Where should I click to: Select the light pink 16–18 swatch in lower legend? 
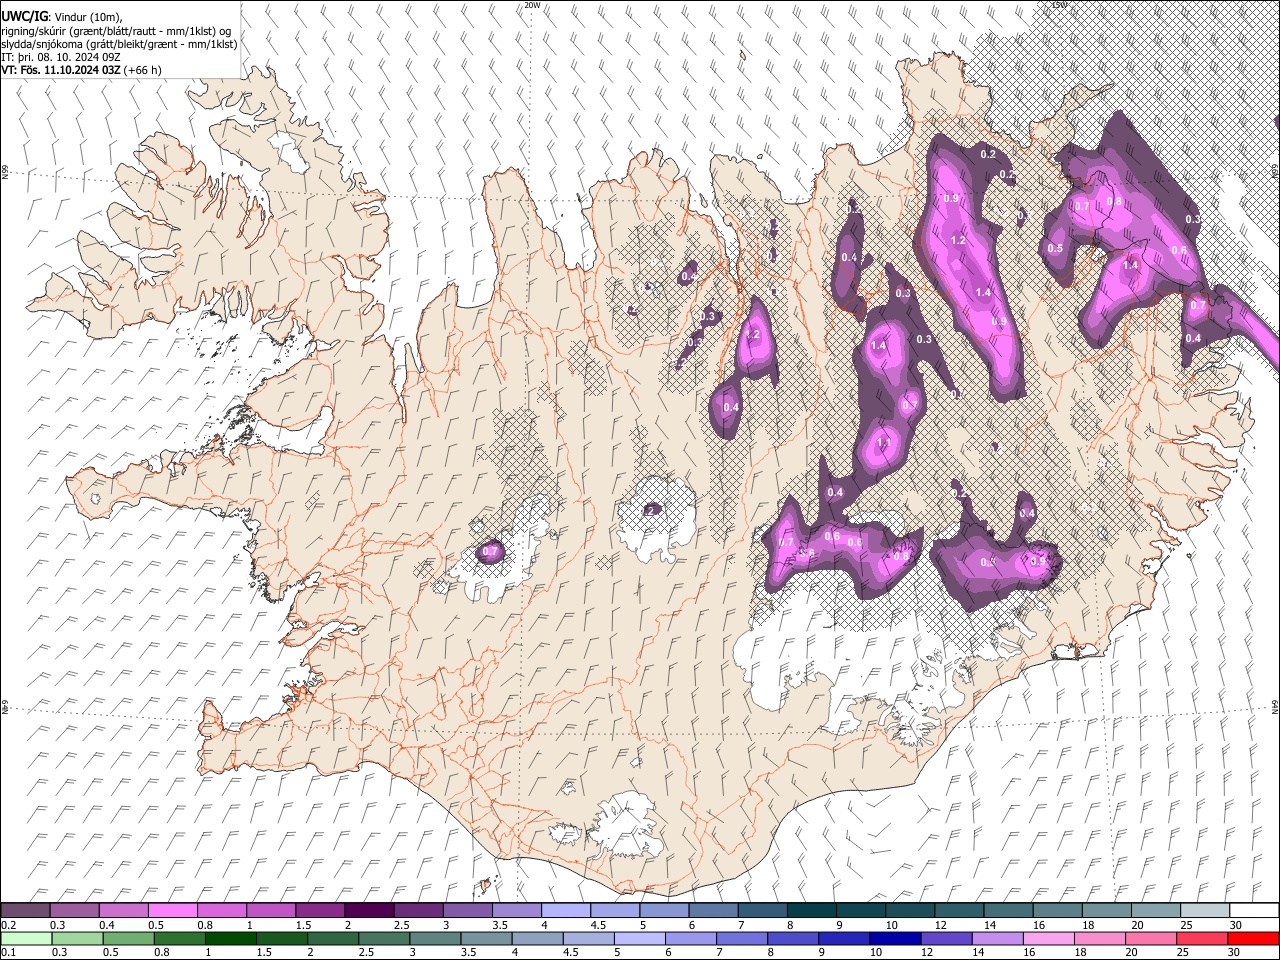pyautogui.click(x=1050, y=938)
